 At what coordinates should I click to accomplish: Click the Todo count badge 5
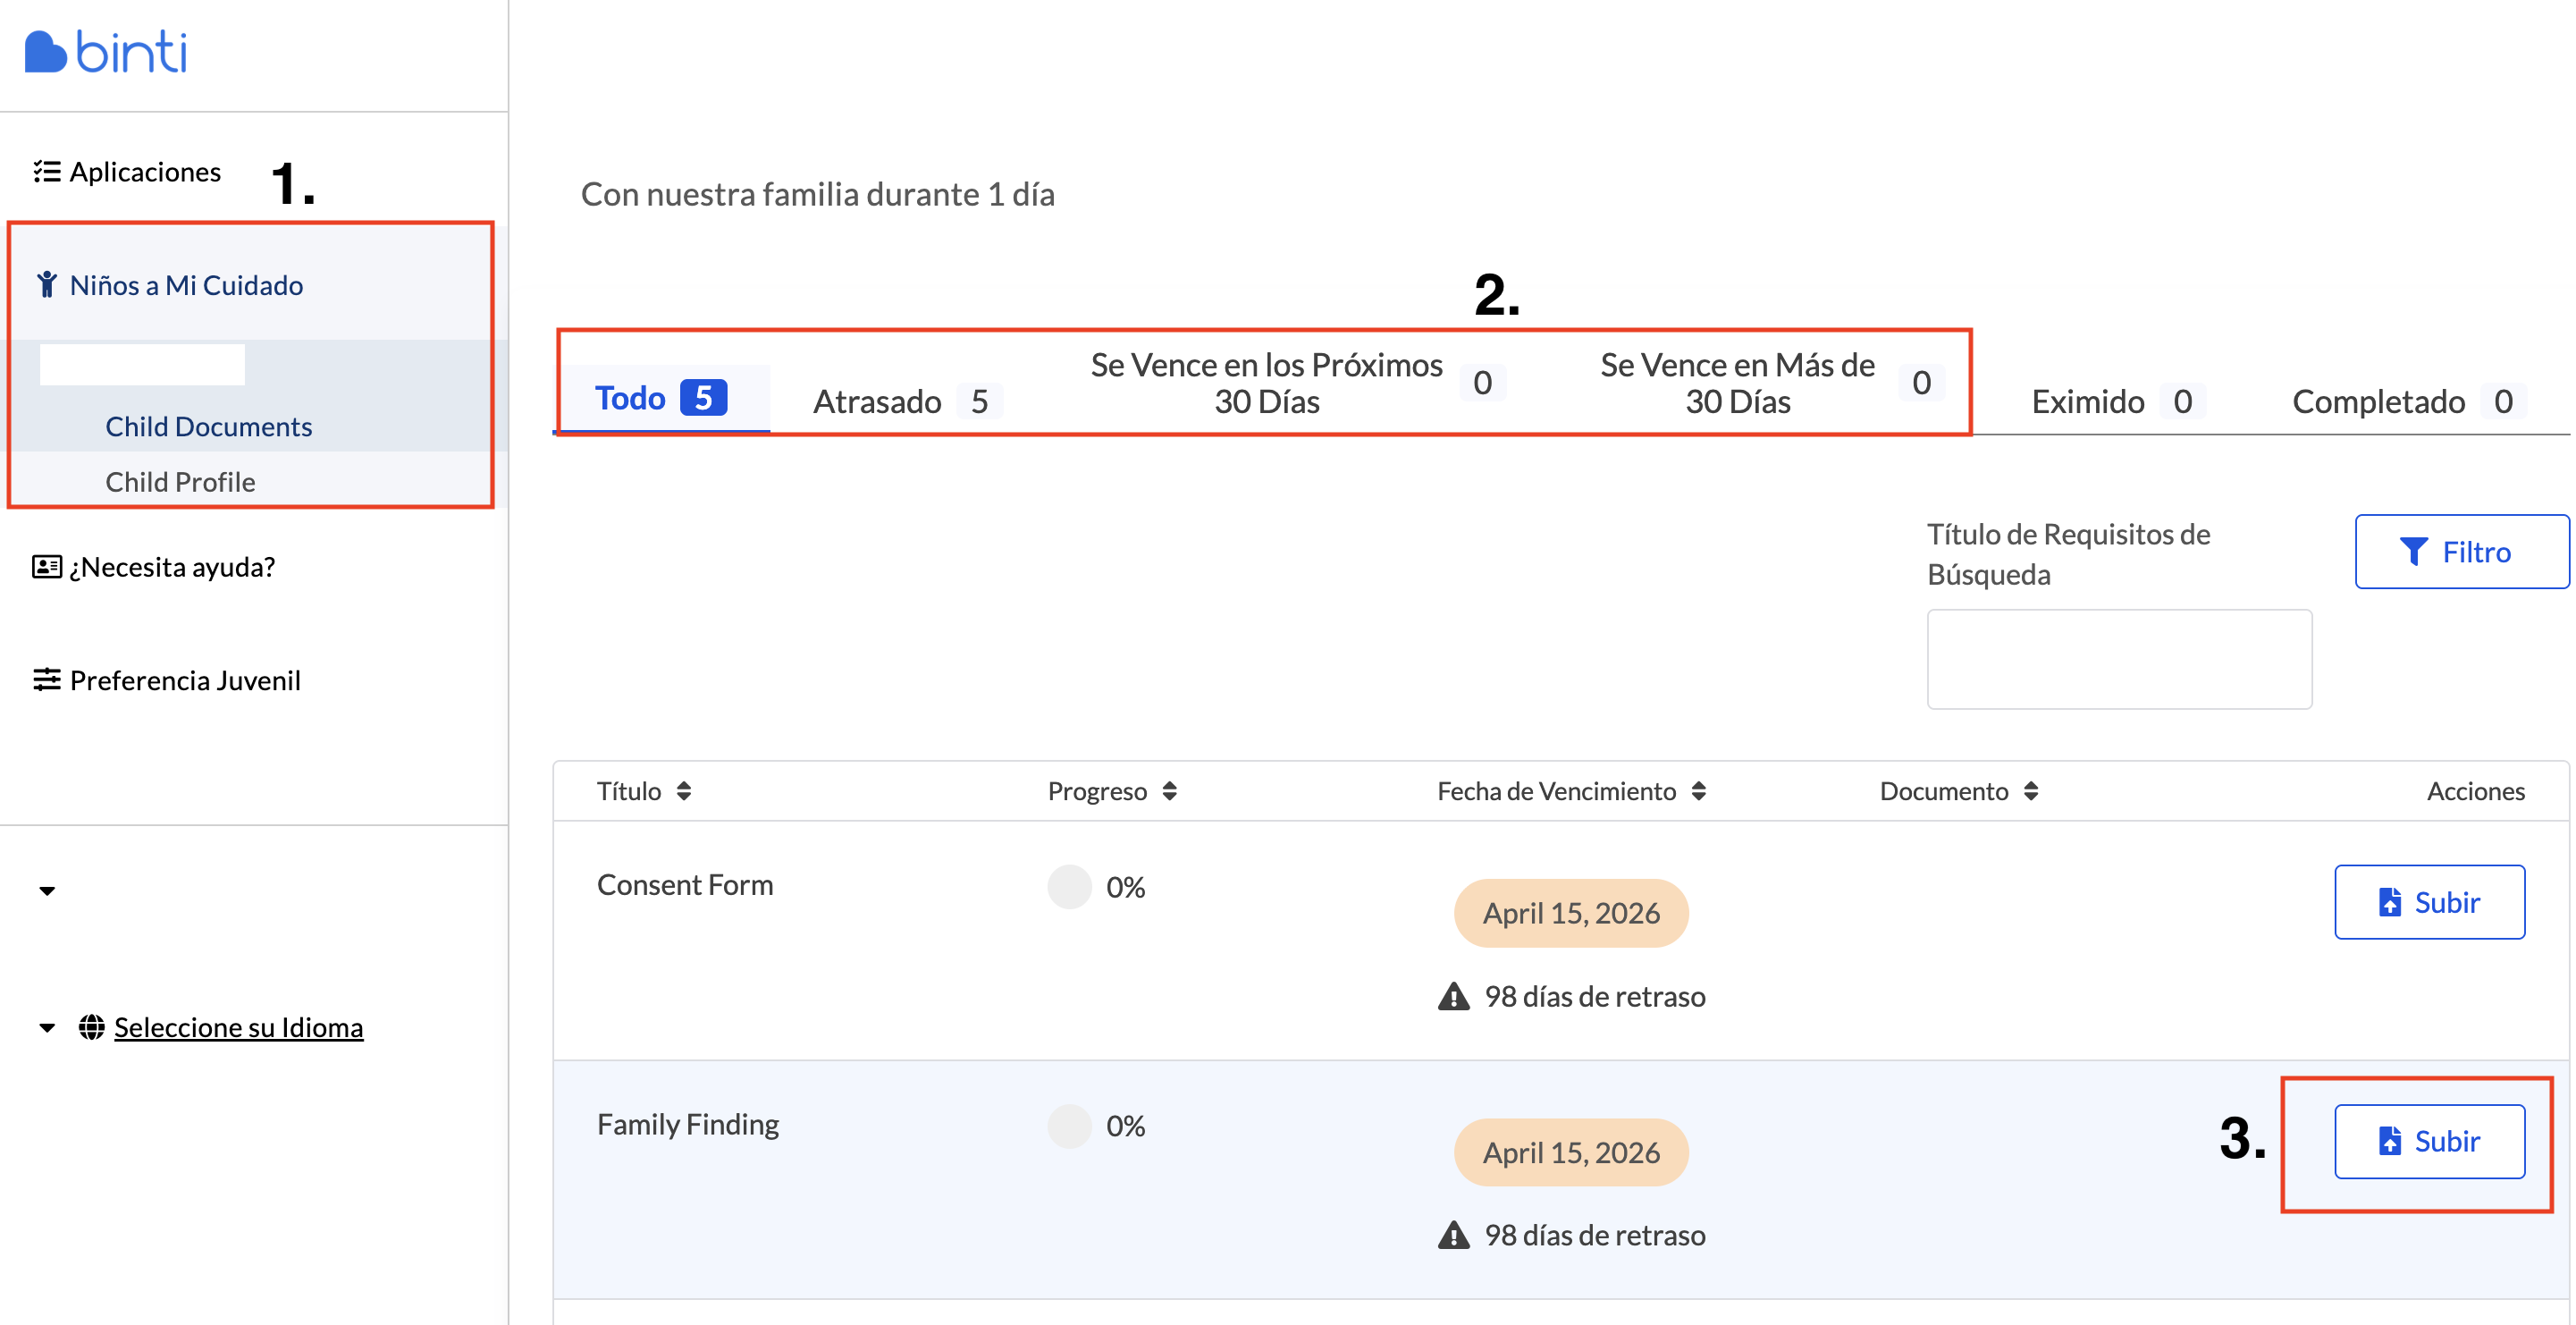point(703,398)
